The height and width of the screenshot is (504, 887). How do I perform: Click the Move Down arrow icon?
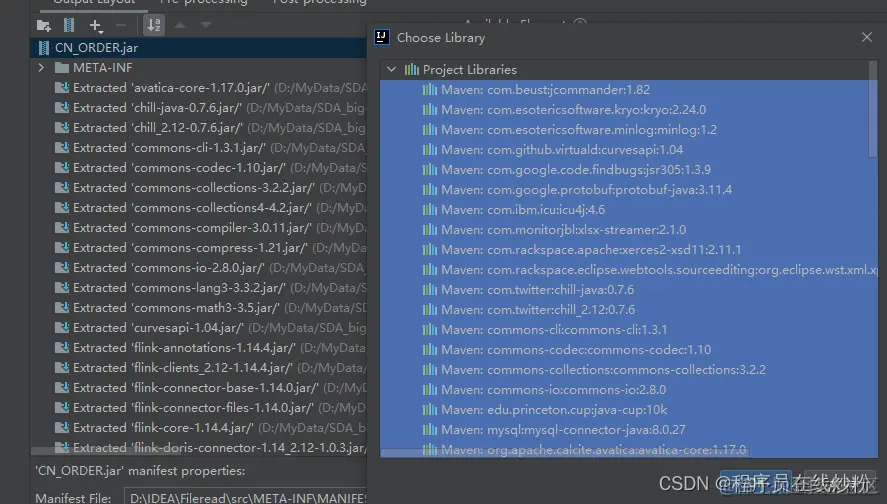tap(206, 25)
